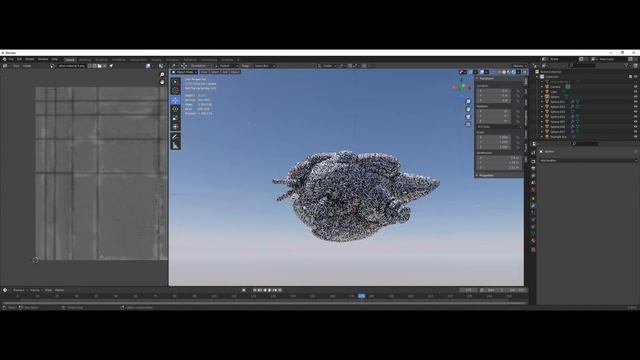This screenshot has height=360, width=640.
Task: Open the World properties tab
Action: 533,190
